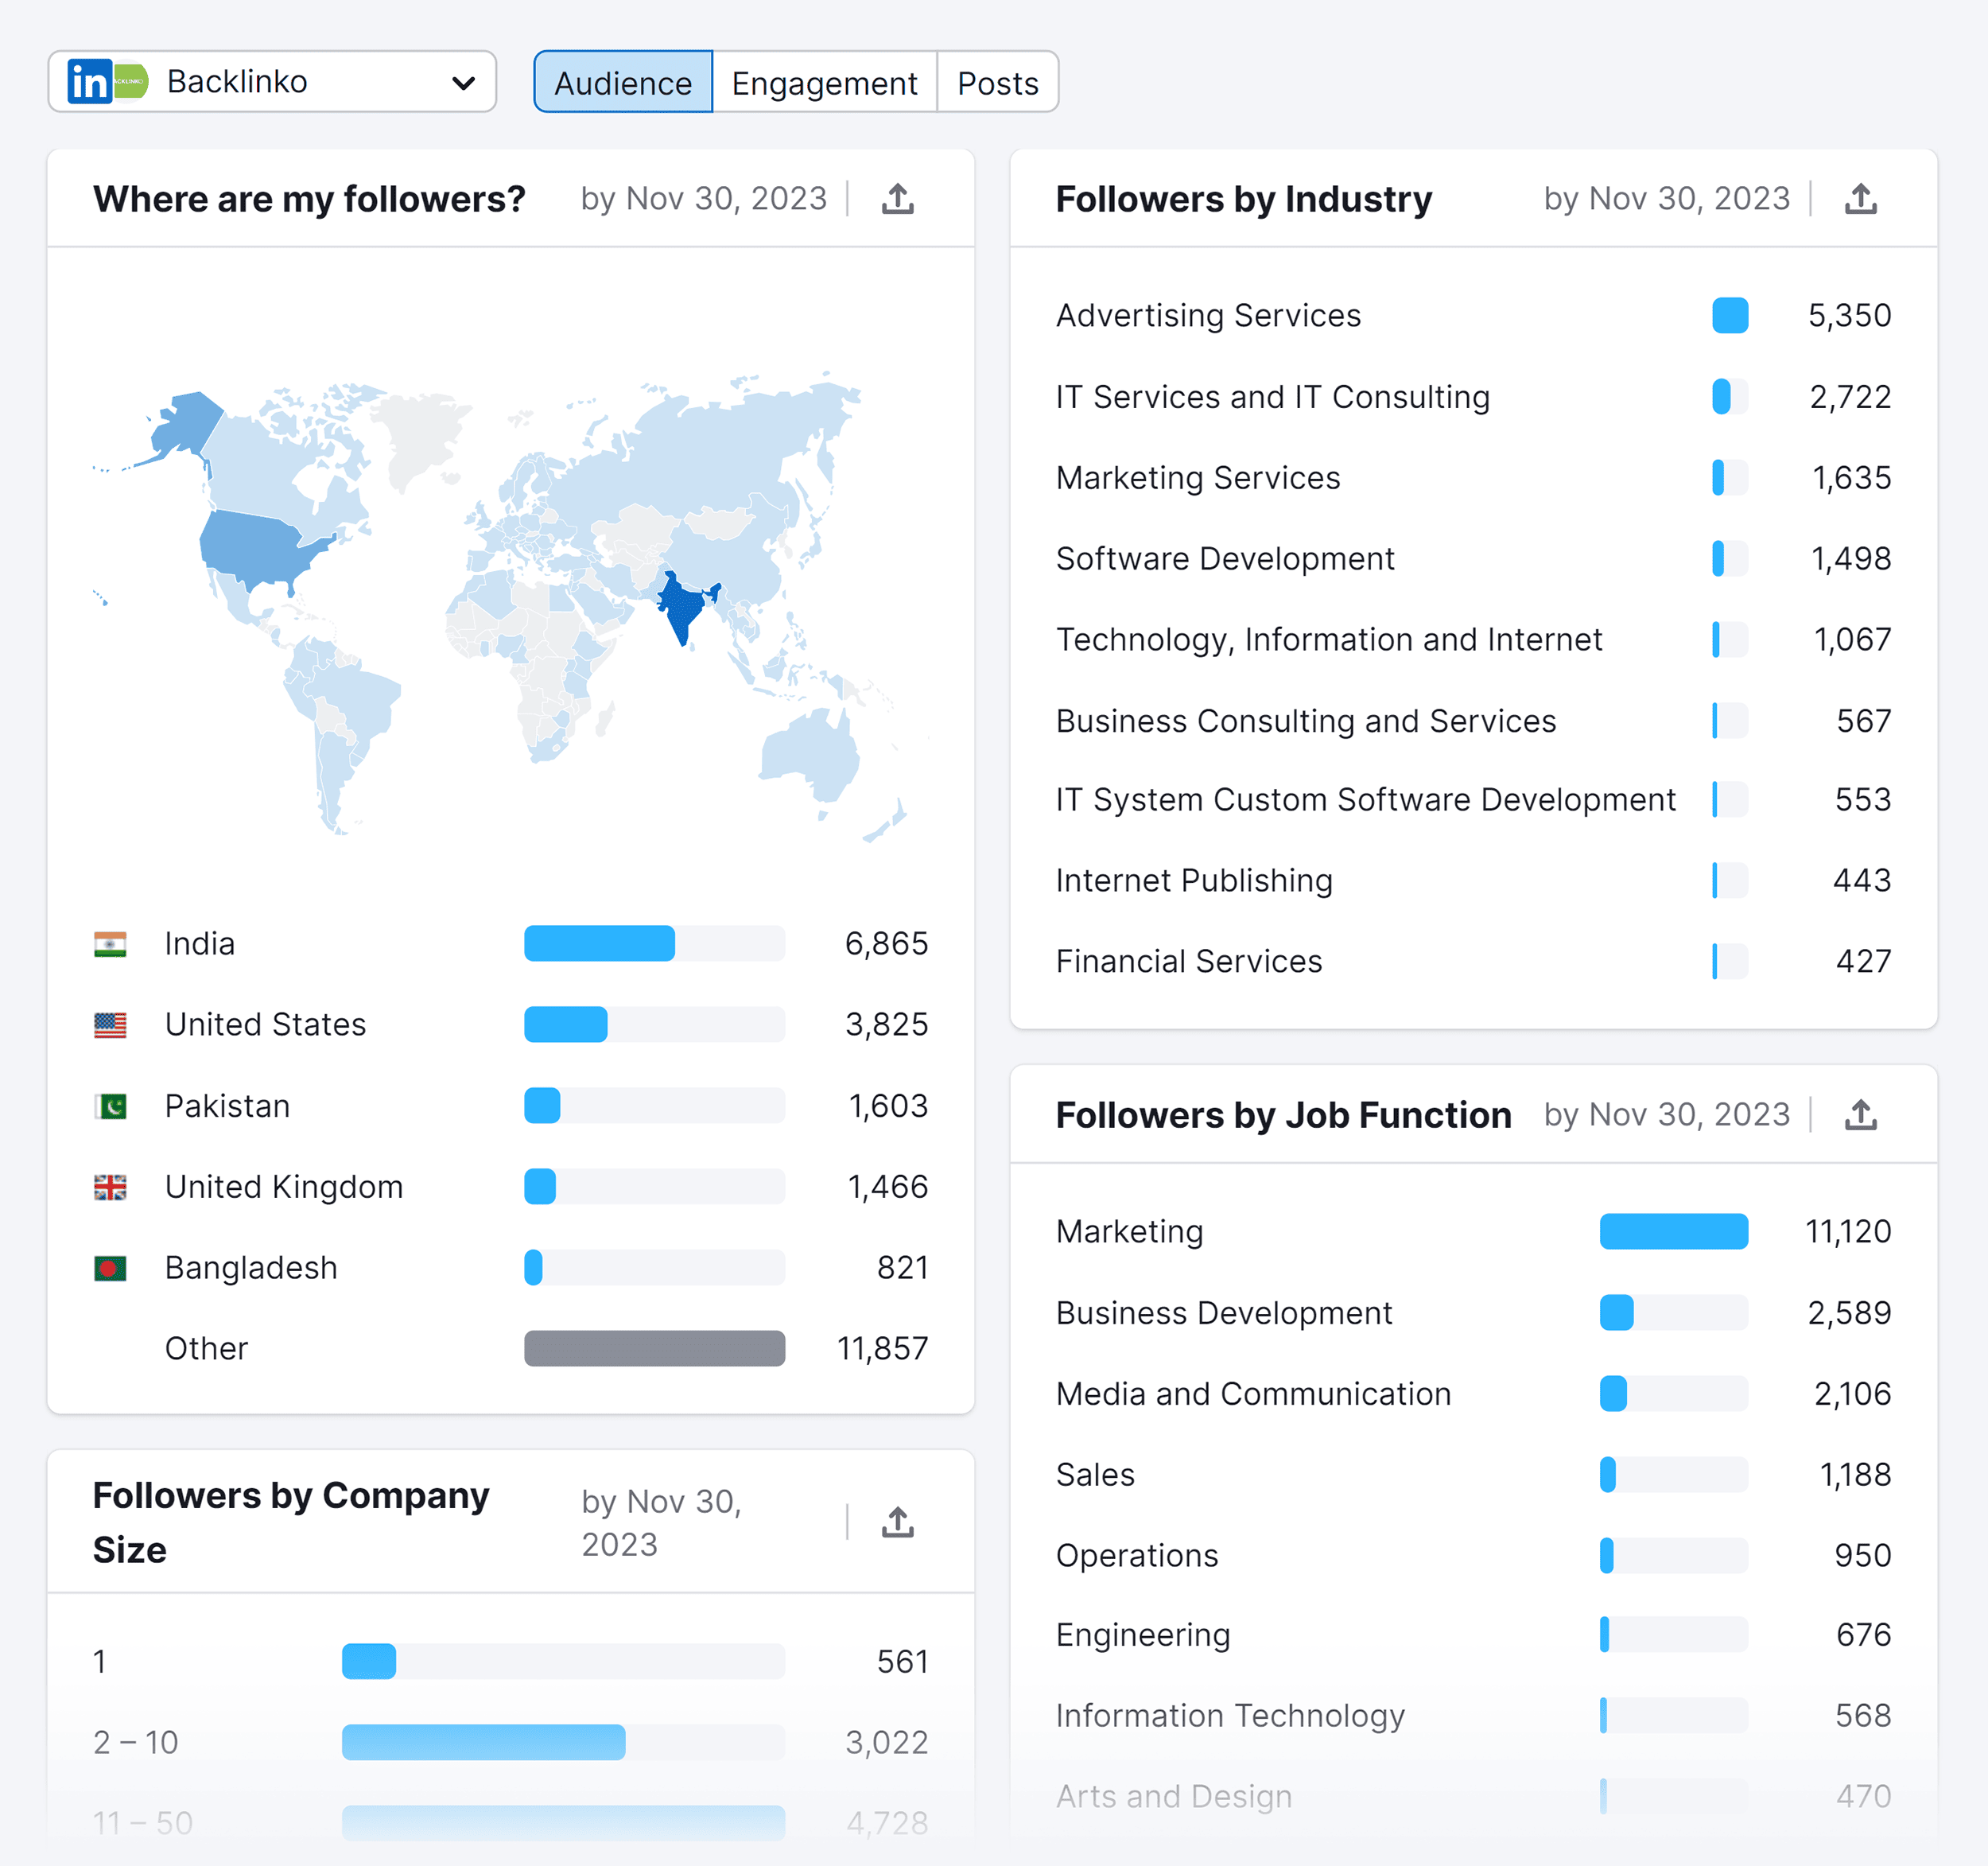
Task: Click the Backlinko profile avatar icon
Action: pyautogui.click(x=131, y=82)
